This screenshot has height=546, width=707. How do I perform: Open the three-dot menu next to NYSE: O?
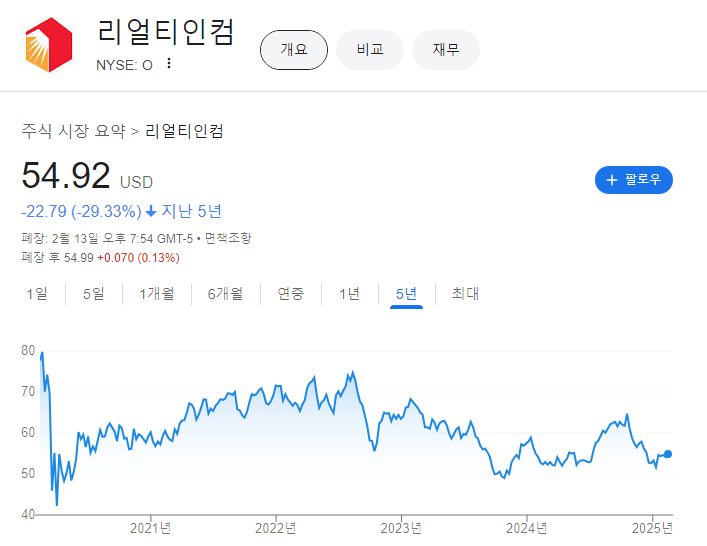tap(169, 64)
